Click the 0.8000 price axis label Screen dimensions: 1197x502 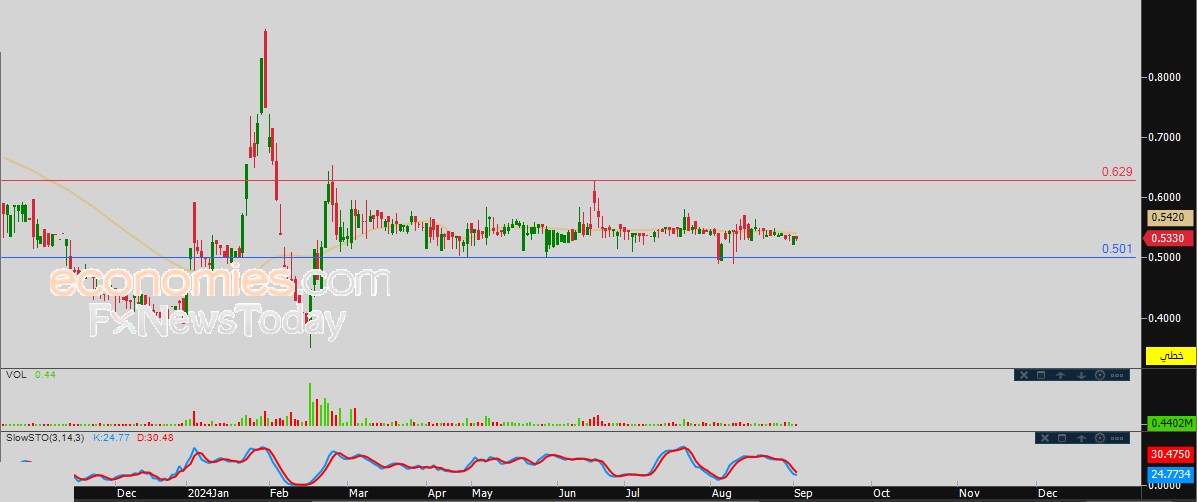click(1165, 77)
